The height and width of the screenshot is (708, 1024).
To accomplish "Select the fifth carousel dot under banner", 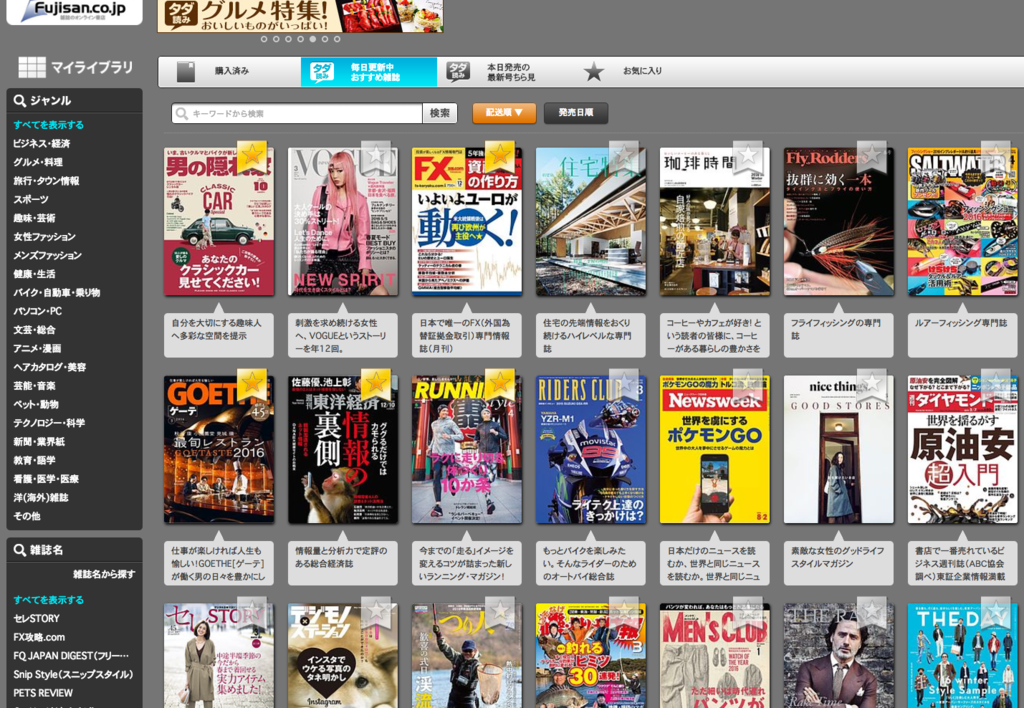I will (312, 39).
